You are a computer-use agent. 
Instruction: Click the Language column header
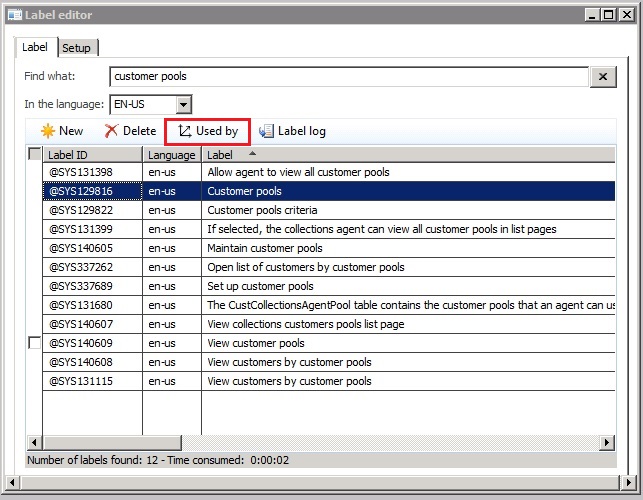pyautogui.click(x=172, y=155)
